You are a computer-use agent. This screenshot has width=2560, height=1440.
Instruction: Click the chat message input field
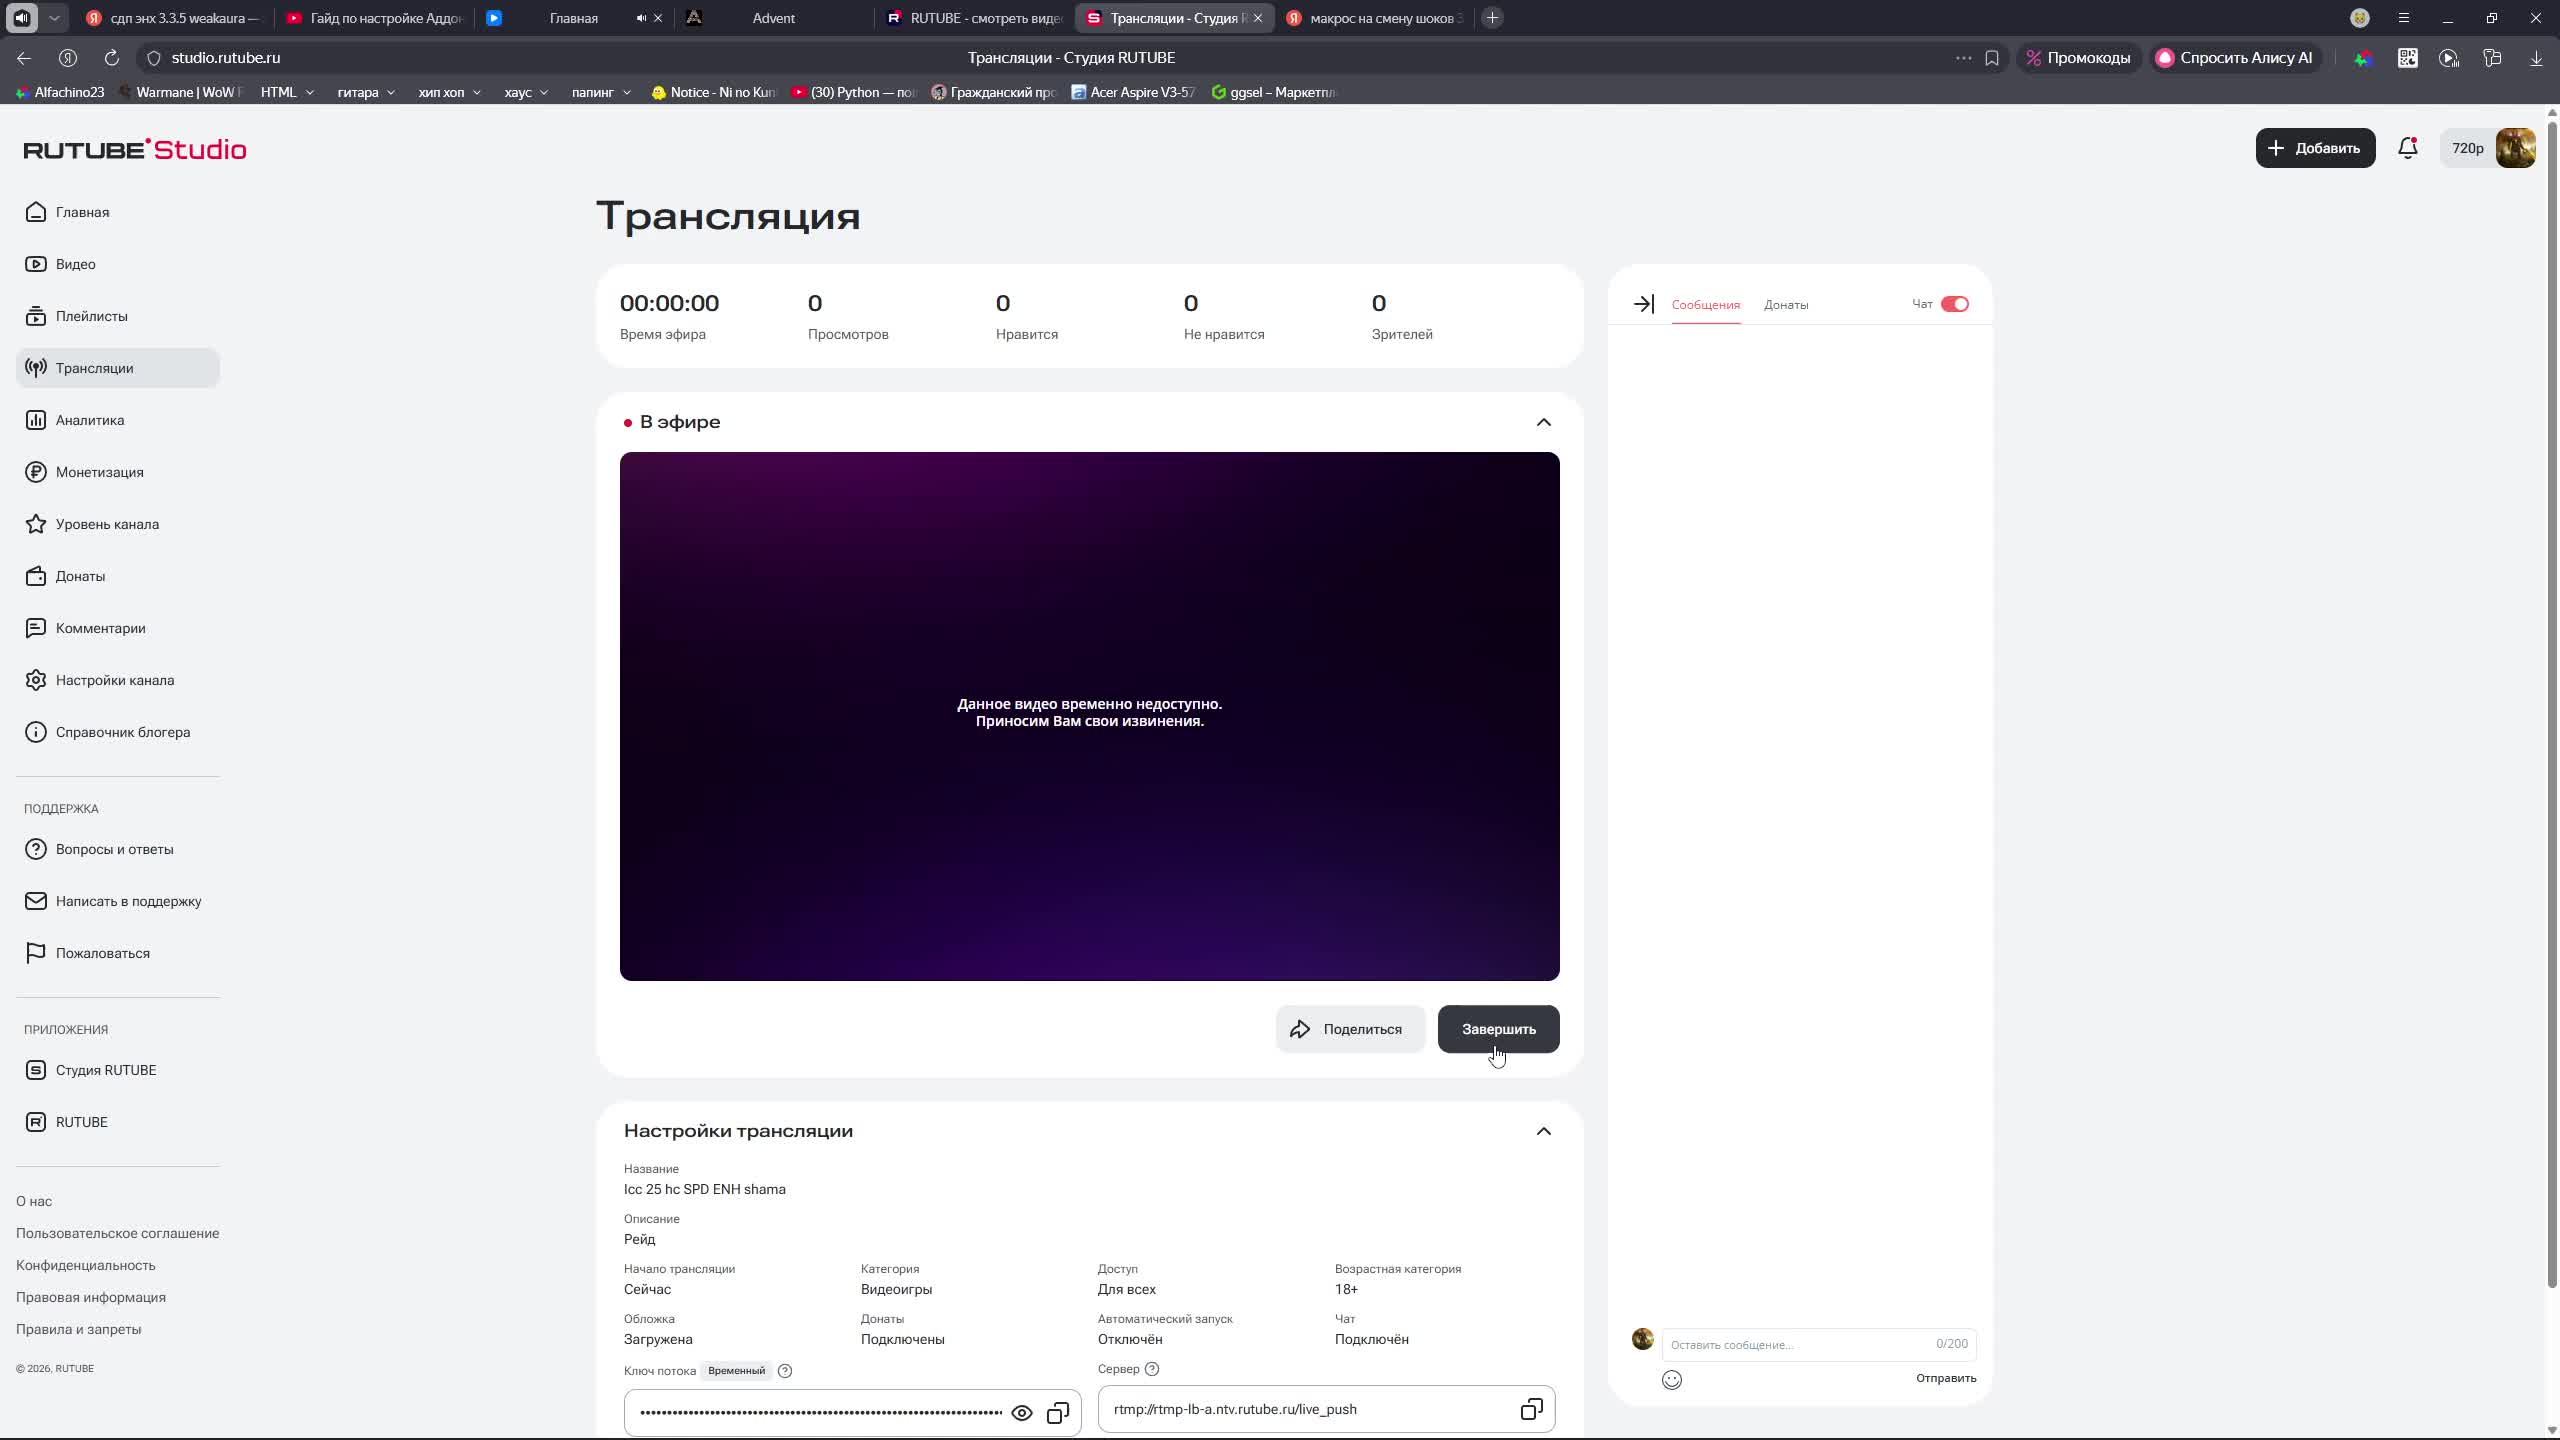[1800, 1344]
